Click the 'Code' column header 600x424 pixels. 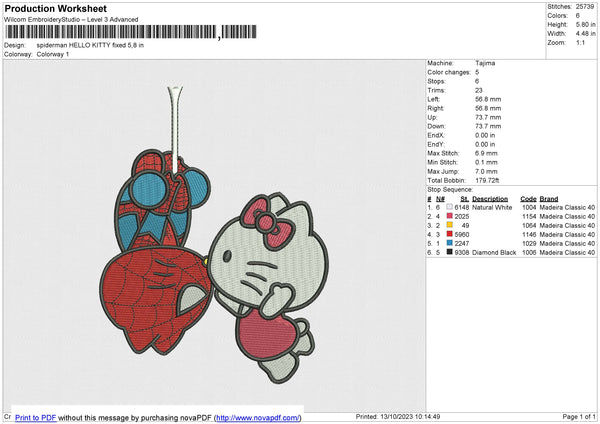(x=528, y=199)
